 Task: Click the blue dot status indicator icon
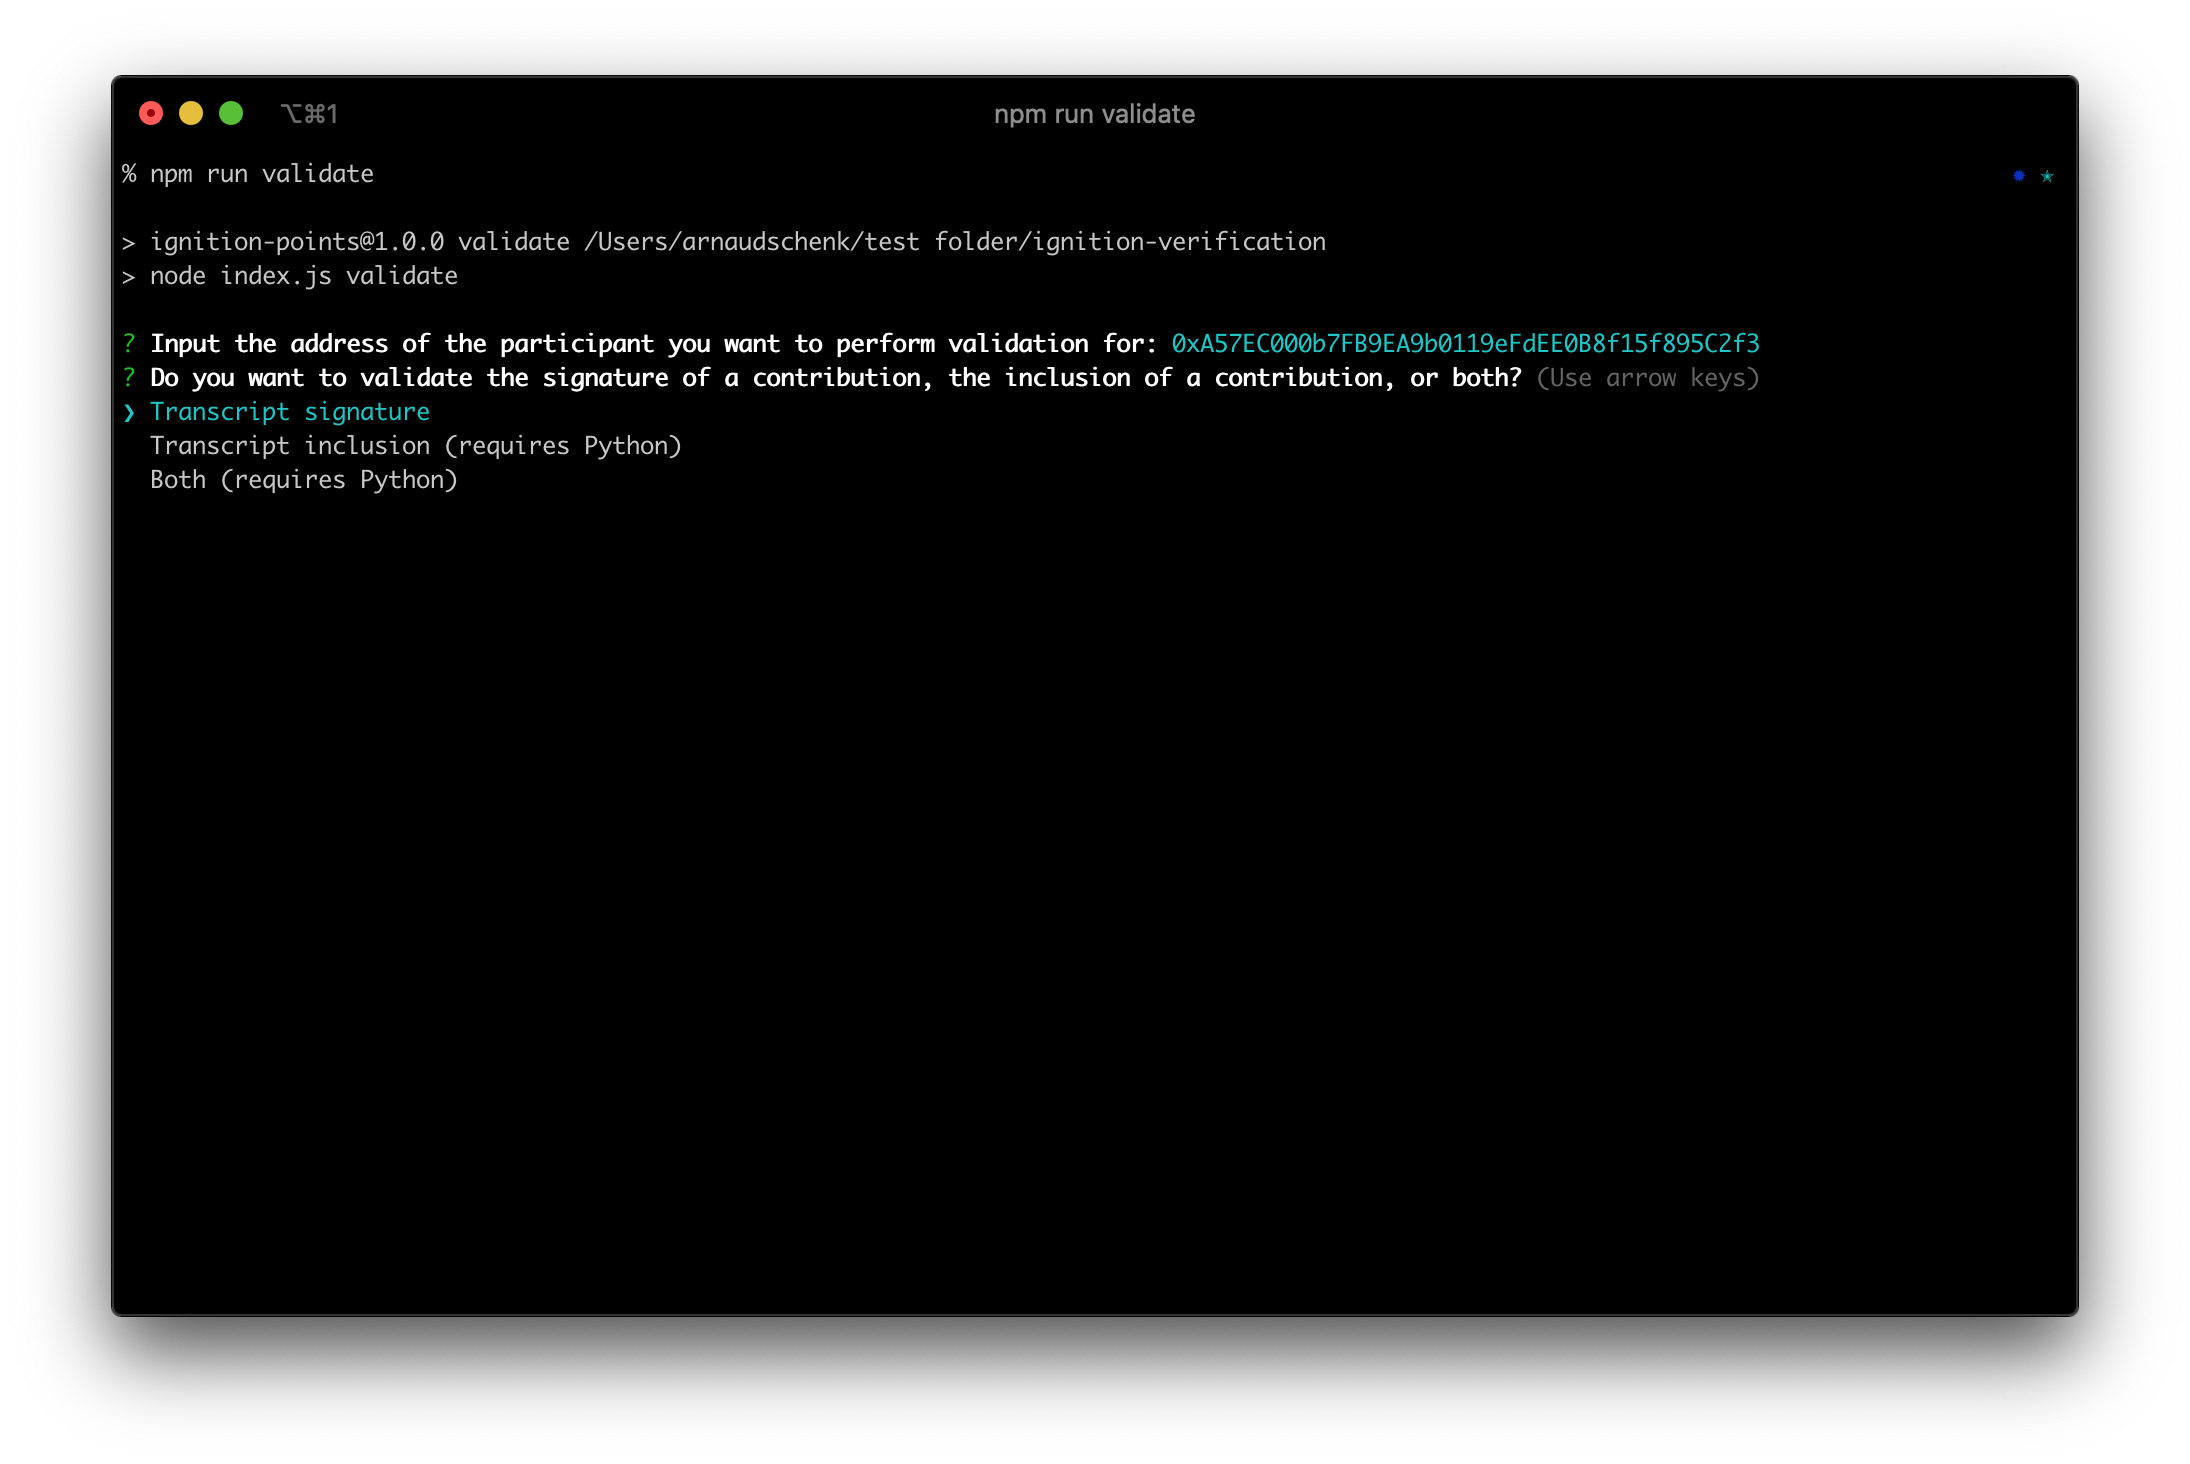[x=2019, y=176]
